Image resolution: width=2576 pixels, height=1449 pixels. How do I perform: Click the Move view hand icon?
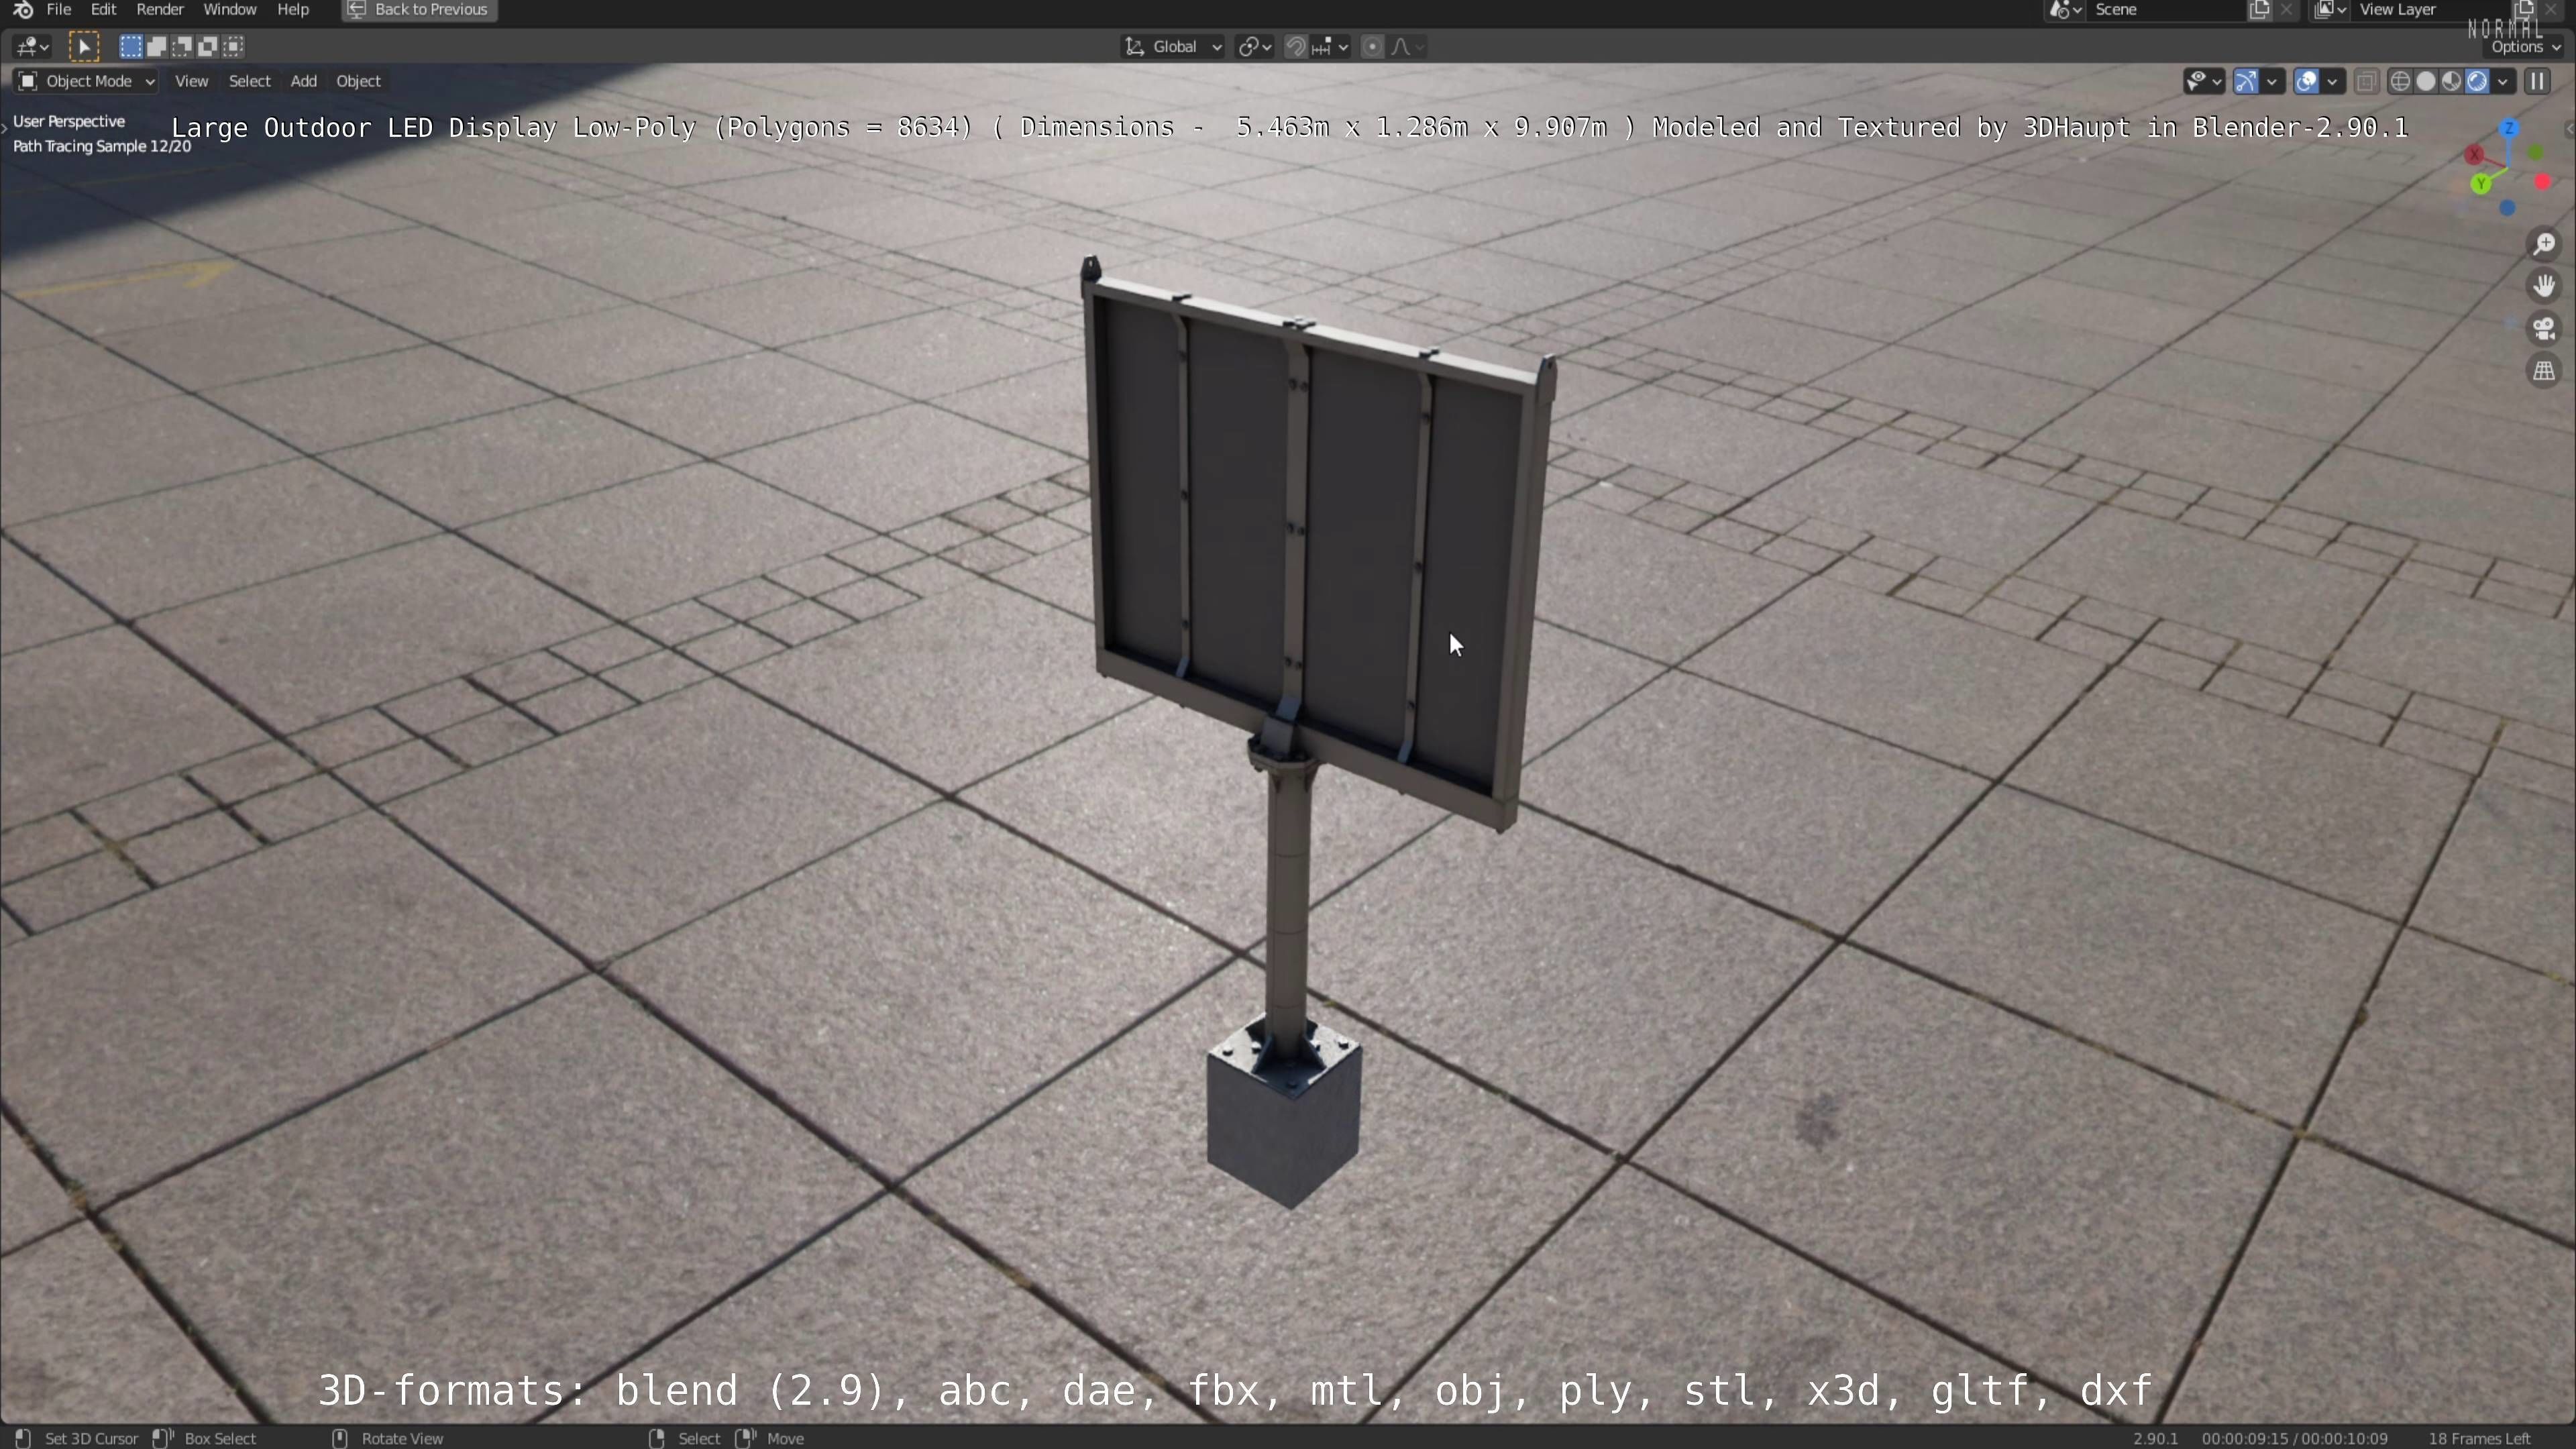[x=2544, y=286]
